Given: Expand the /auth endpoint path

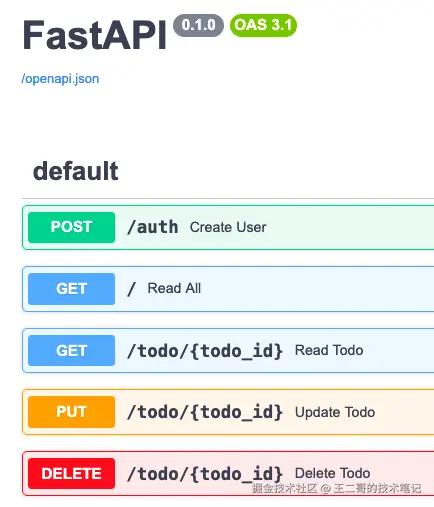Looking at the screenshot, I should pyautogui.click(x=153, y=227).
